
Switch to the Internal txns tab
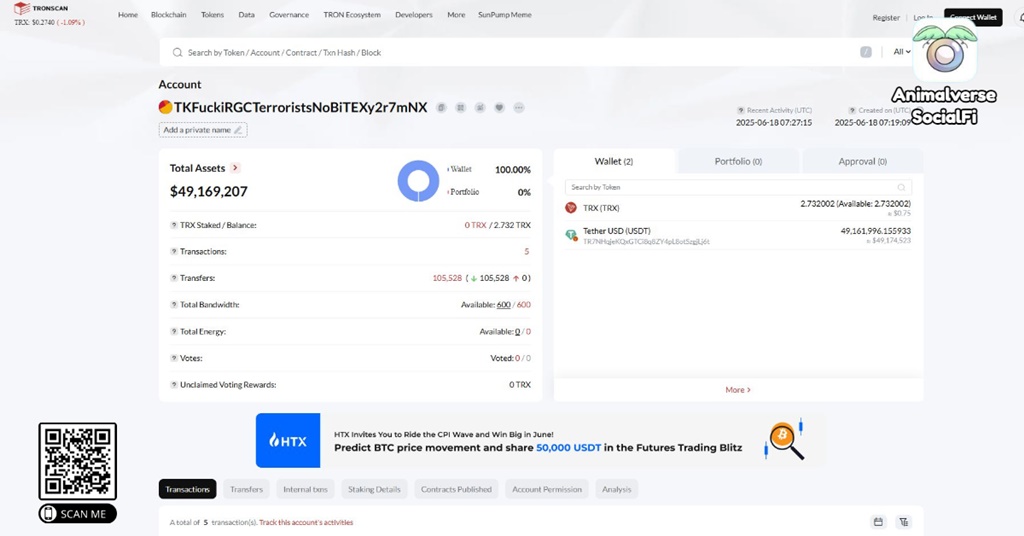[305, 489]
